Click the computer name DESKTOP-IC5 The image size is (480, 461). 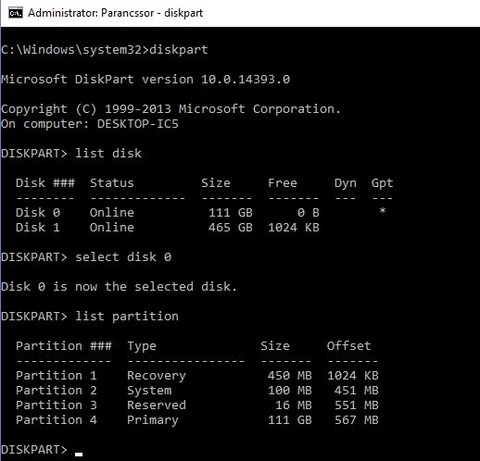coord(138,124)
